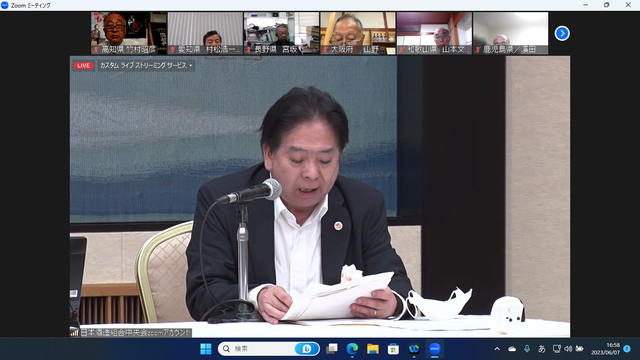
Task: Click the Zoom taskbar icon
Action: click(434, 349)
